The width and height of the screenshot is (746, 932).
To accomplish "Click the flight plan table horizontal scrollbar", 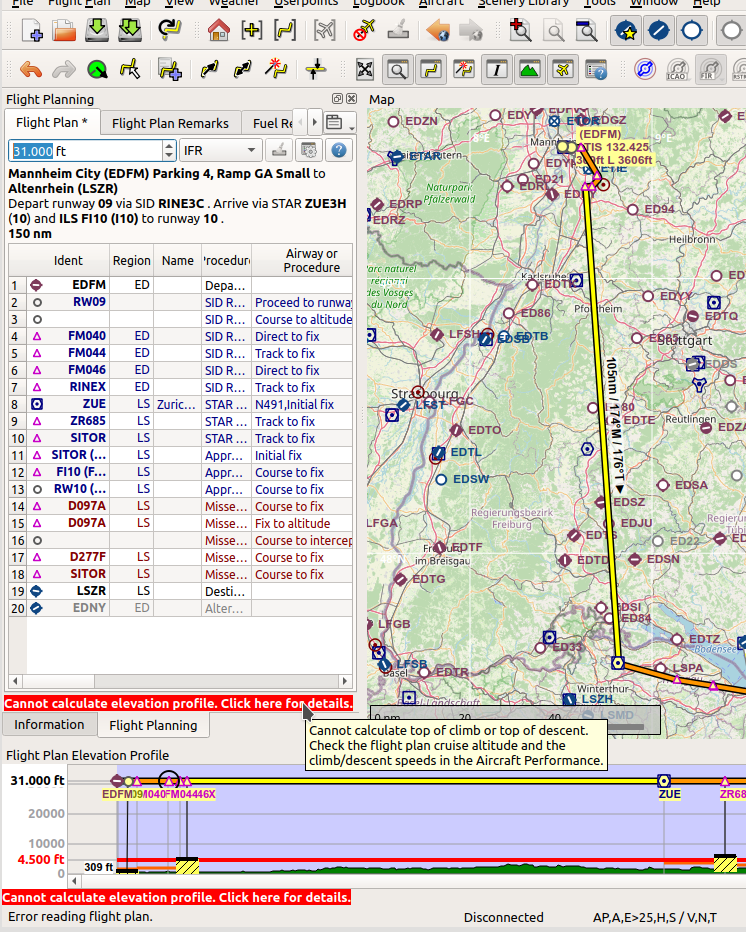I will point(180,681).
